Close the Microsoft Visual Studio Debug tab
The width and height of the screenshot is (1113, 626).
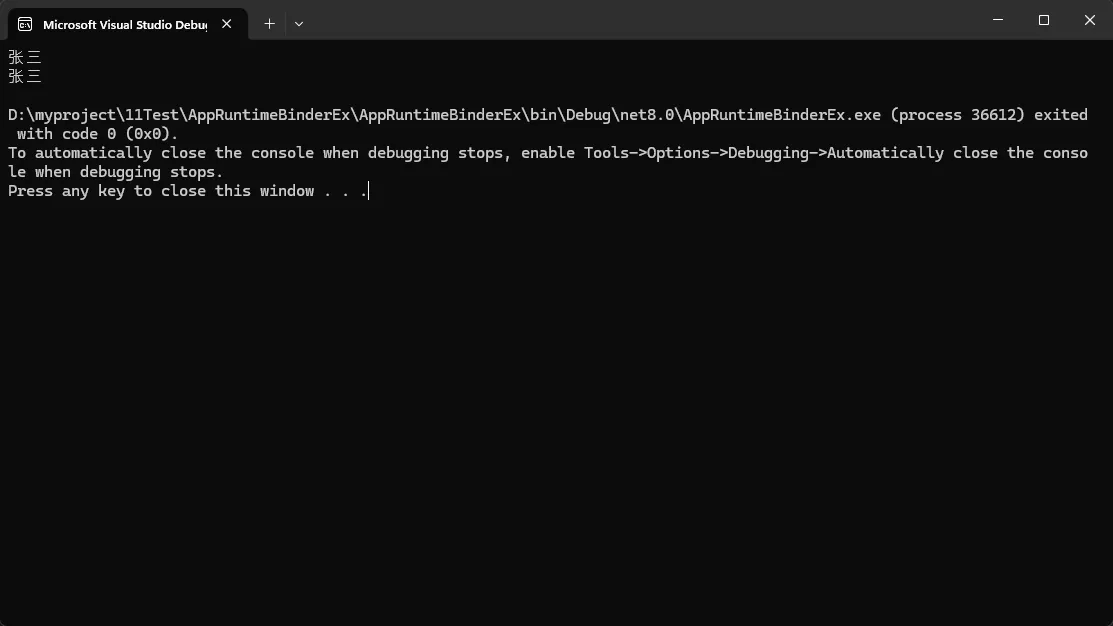[227, 24]
